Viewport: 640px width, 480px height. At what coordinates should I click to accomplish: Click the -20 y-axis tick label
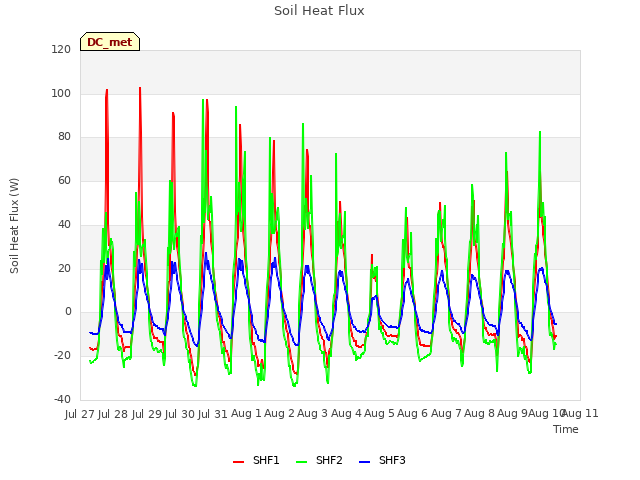(x=62, y=356)
